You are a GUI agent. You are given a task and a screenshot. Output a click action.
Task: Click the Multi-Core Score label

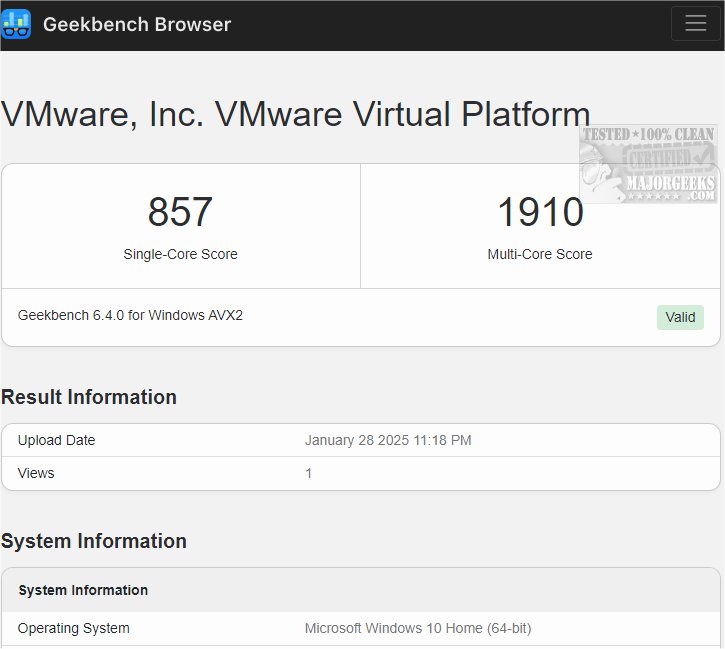[540, 254]
